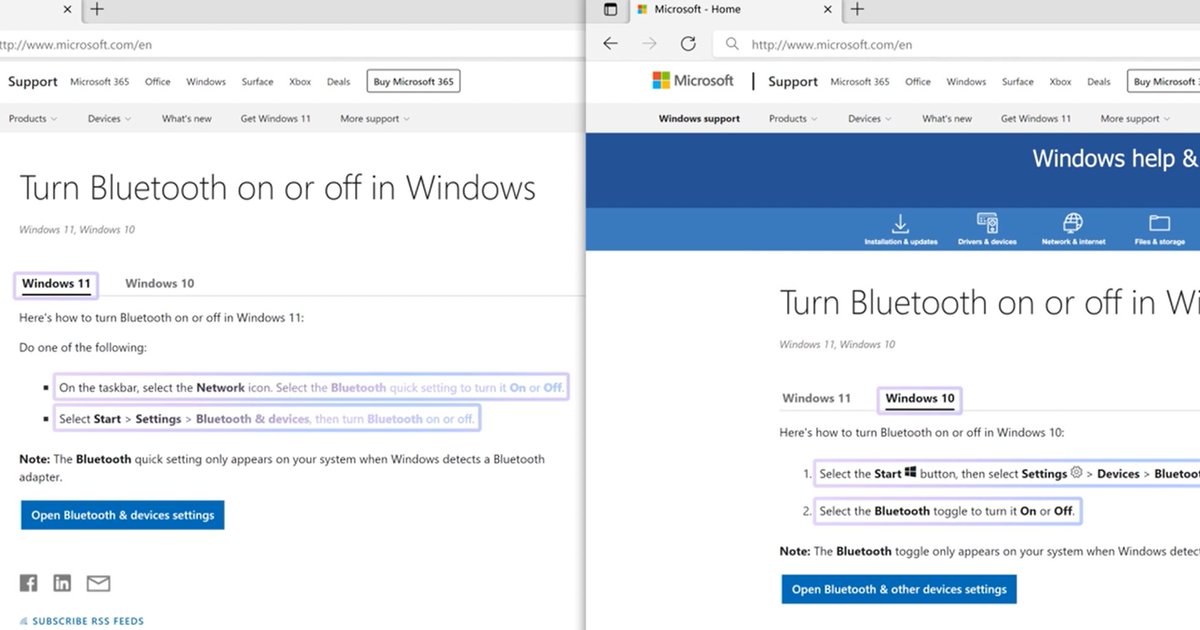1200x630 pixels.
Task: Open Surface link in right browser window
Action: tap(1017, 82)
